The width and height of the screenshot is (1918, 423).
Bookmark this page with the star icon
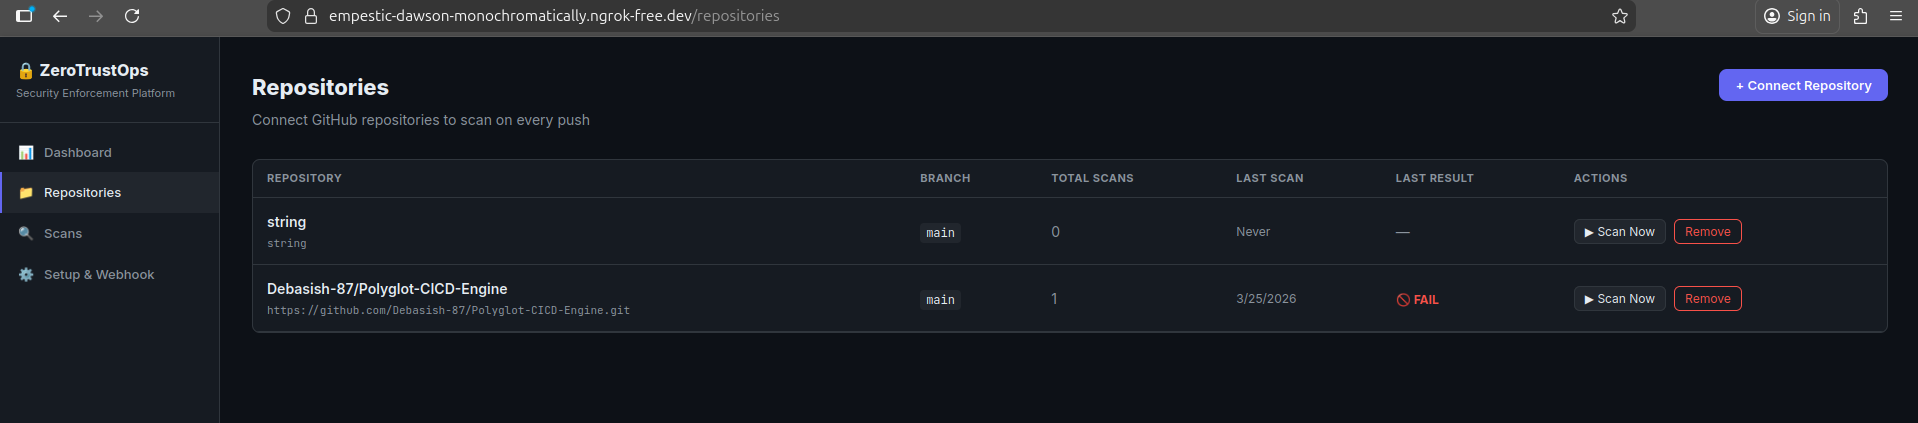(1620, 16)
